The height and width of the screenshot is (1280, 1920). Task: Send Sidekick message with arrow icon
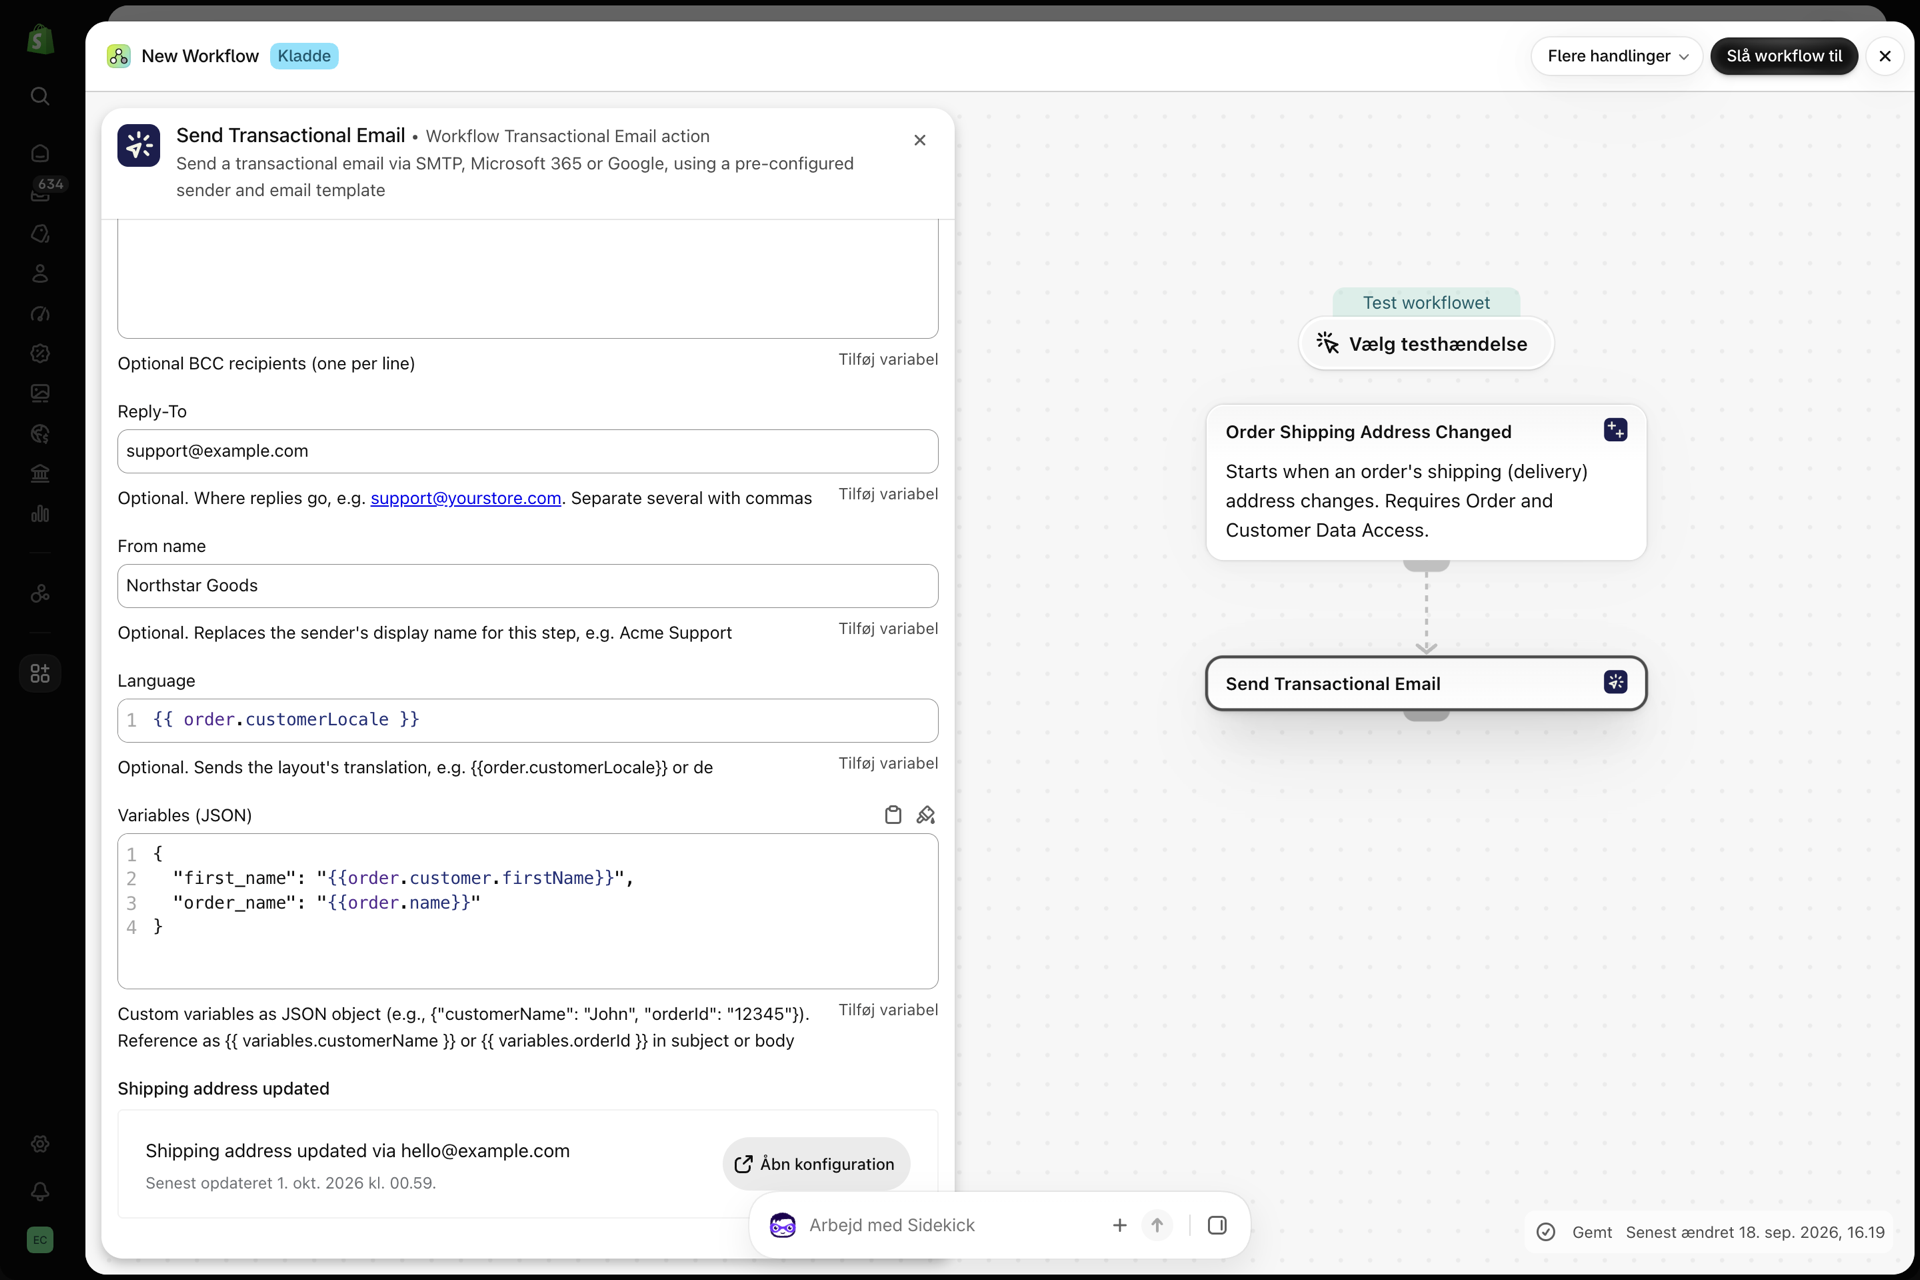1157,1225
